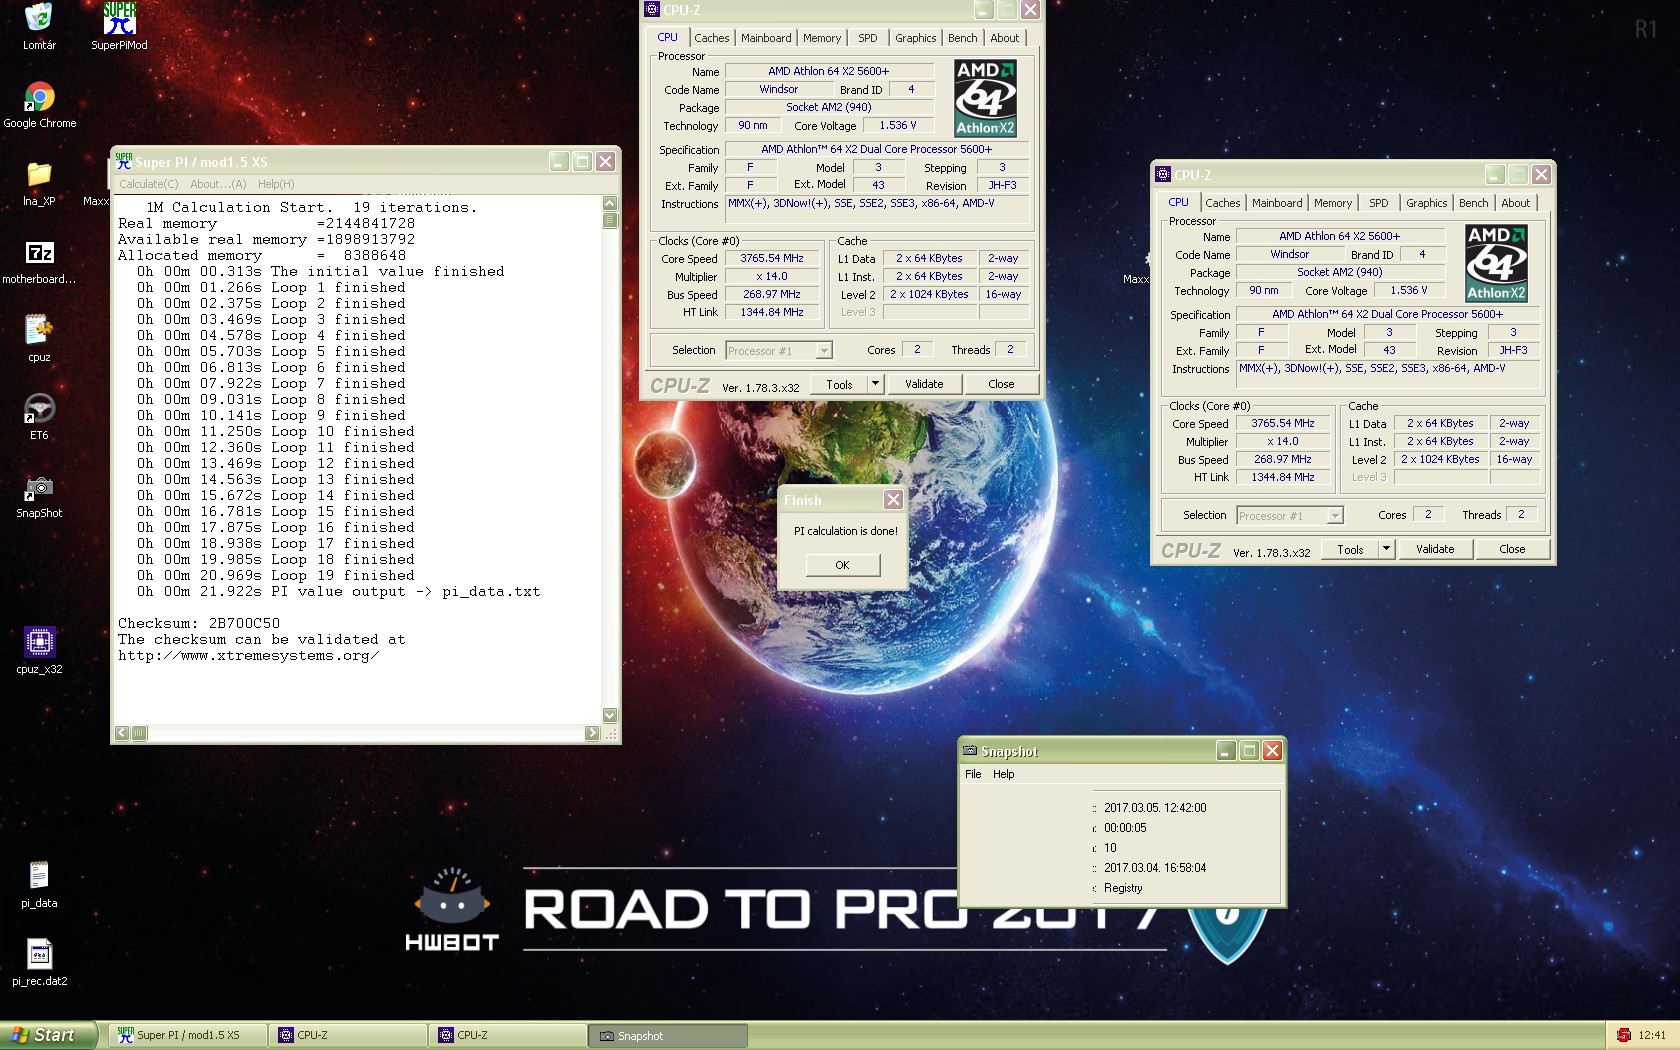The height and width of the screenshot is (1050, 1680).
Task: Click Tools button in upper CPU-Z
Action: 840,384
